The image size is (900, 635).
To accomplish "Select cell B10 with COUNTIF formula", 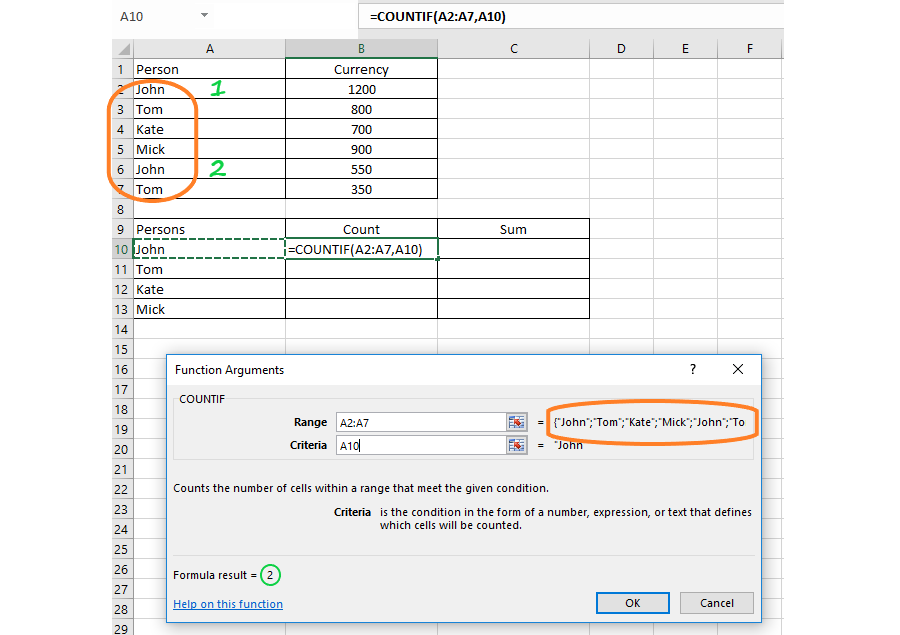I will (x=361, y=249).
